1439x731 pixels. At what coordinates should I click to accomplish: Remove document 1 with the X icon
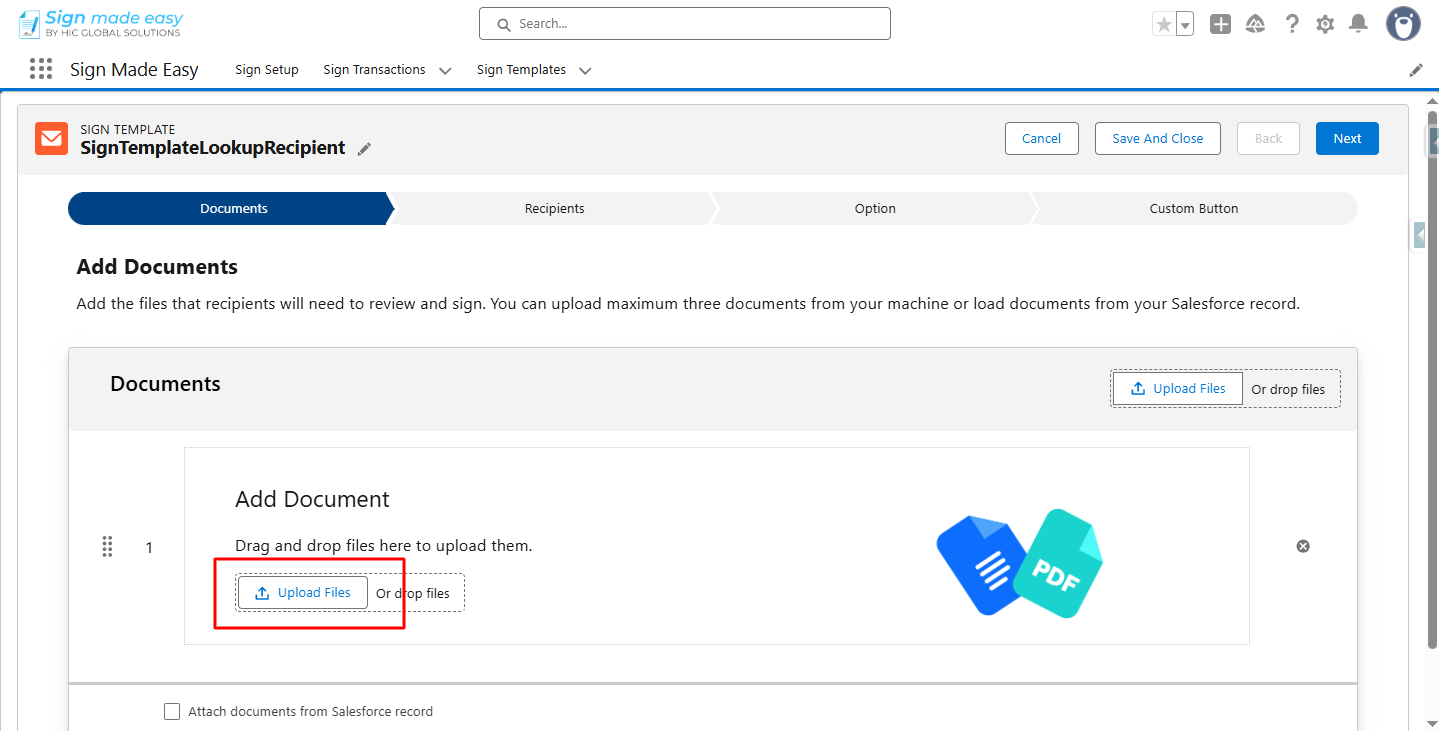pos(1303,546)
